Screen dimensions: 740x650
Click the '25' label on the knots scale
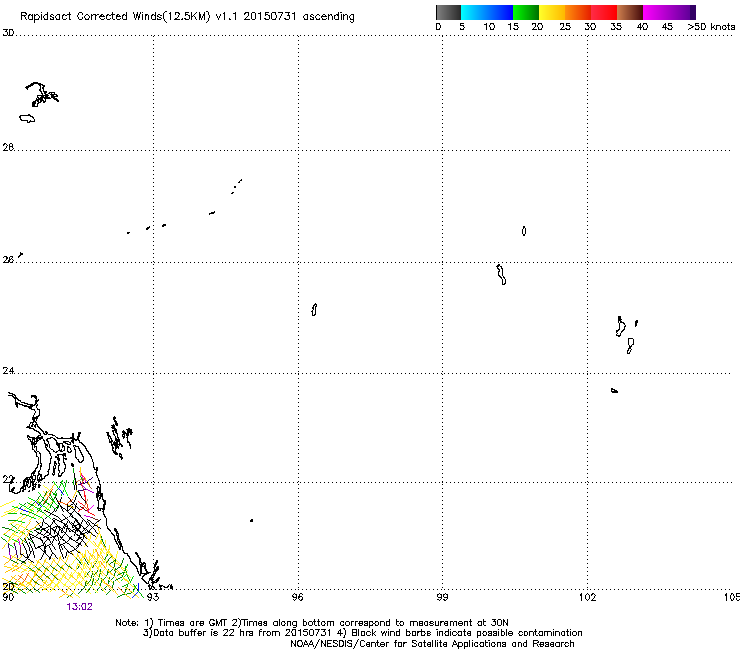pos(565,27)
